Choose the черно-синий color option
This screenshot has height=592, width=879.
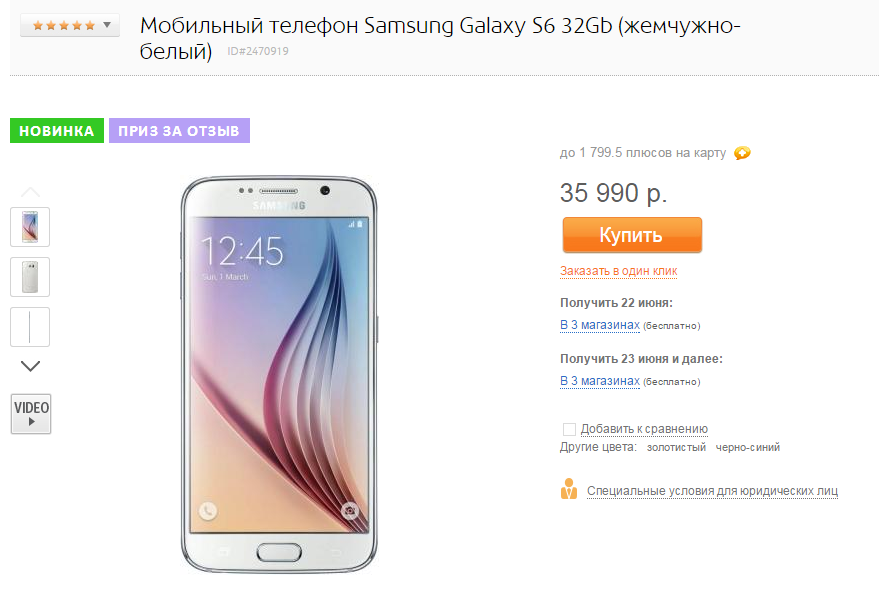(x=747, y=447)
